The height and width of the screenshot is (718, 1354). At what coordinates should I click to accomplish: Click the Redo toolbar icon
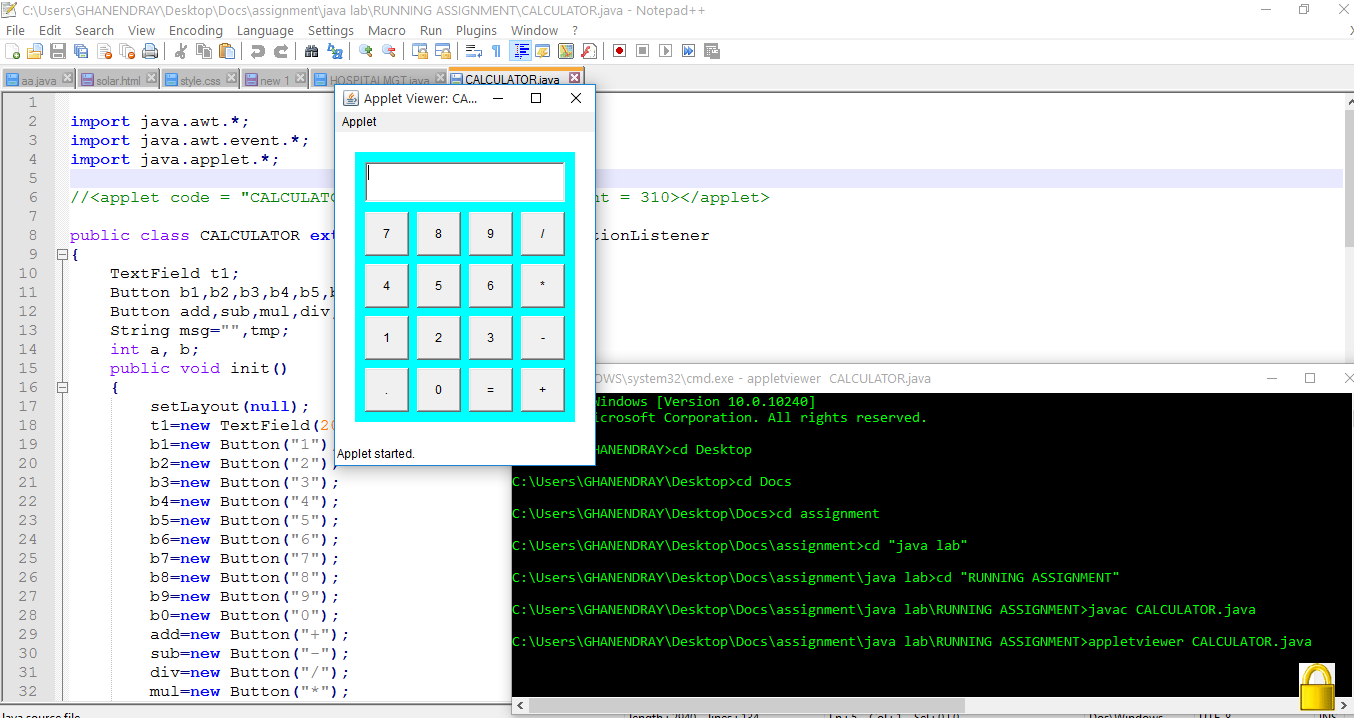coord(281,51)
